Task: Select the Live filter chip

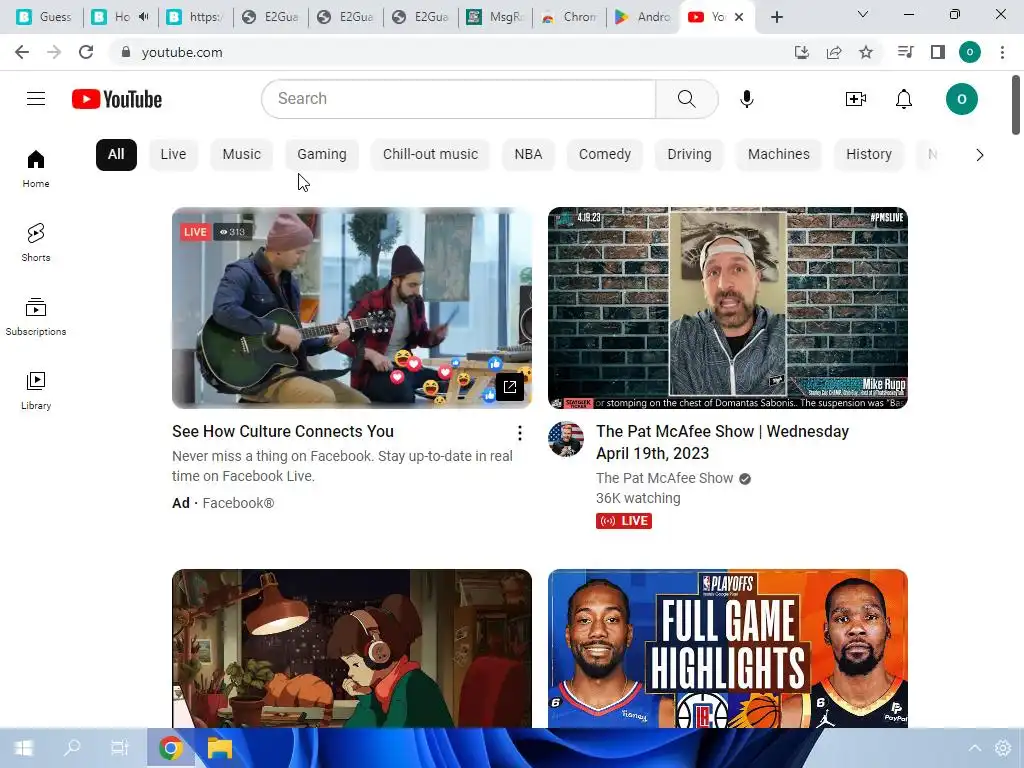Action: click(x=174, y=155)
